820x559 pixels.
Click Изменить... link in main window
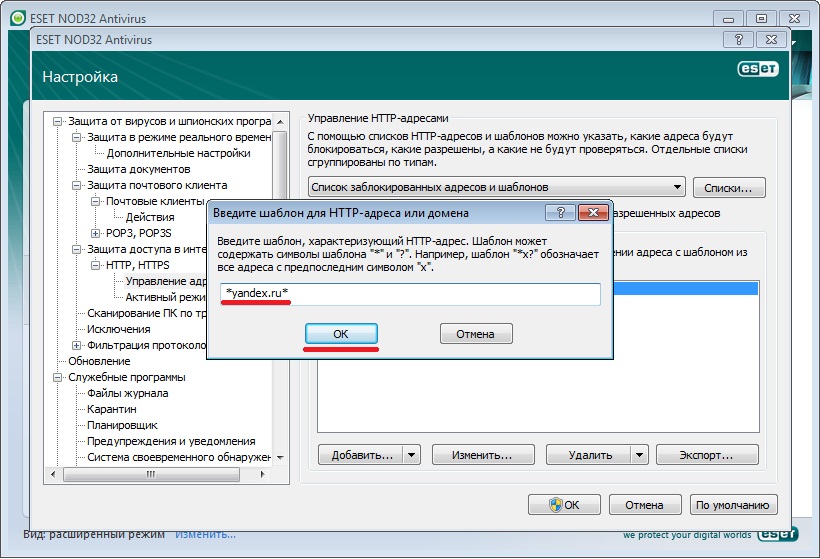click(206, 534)
